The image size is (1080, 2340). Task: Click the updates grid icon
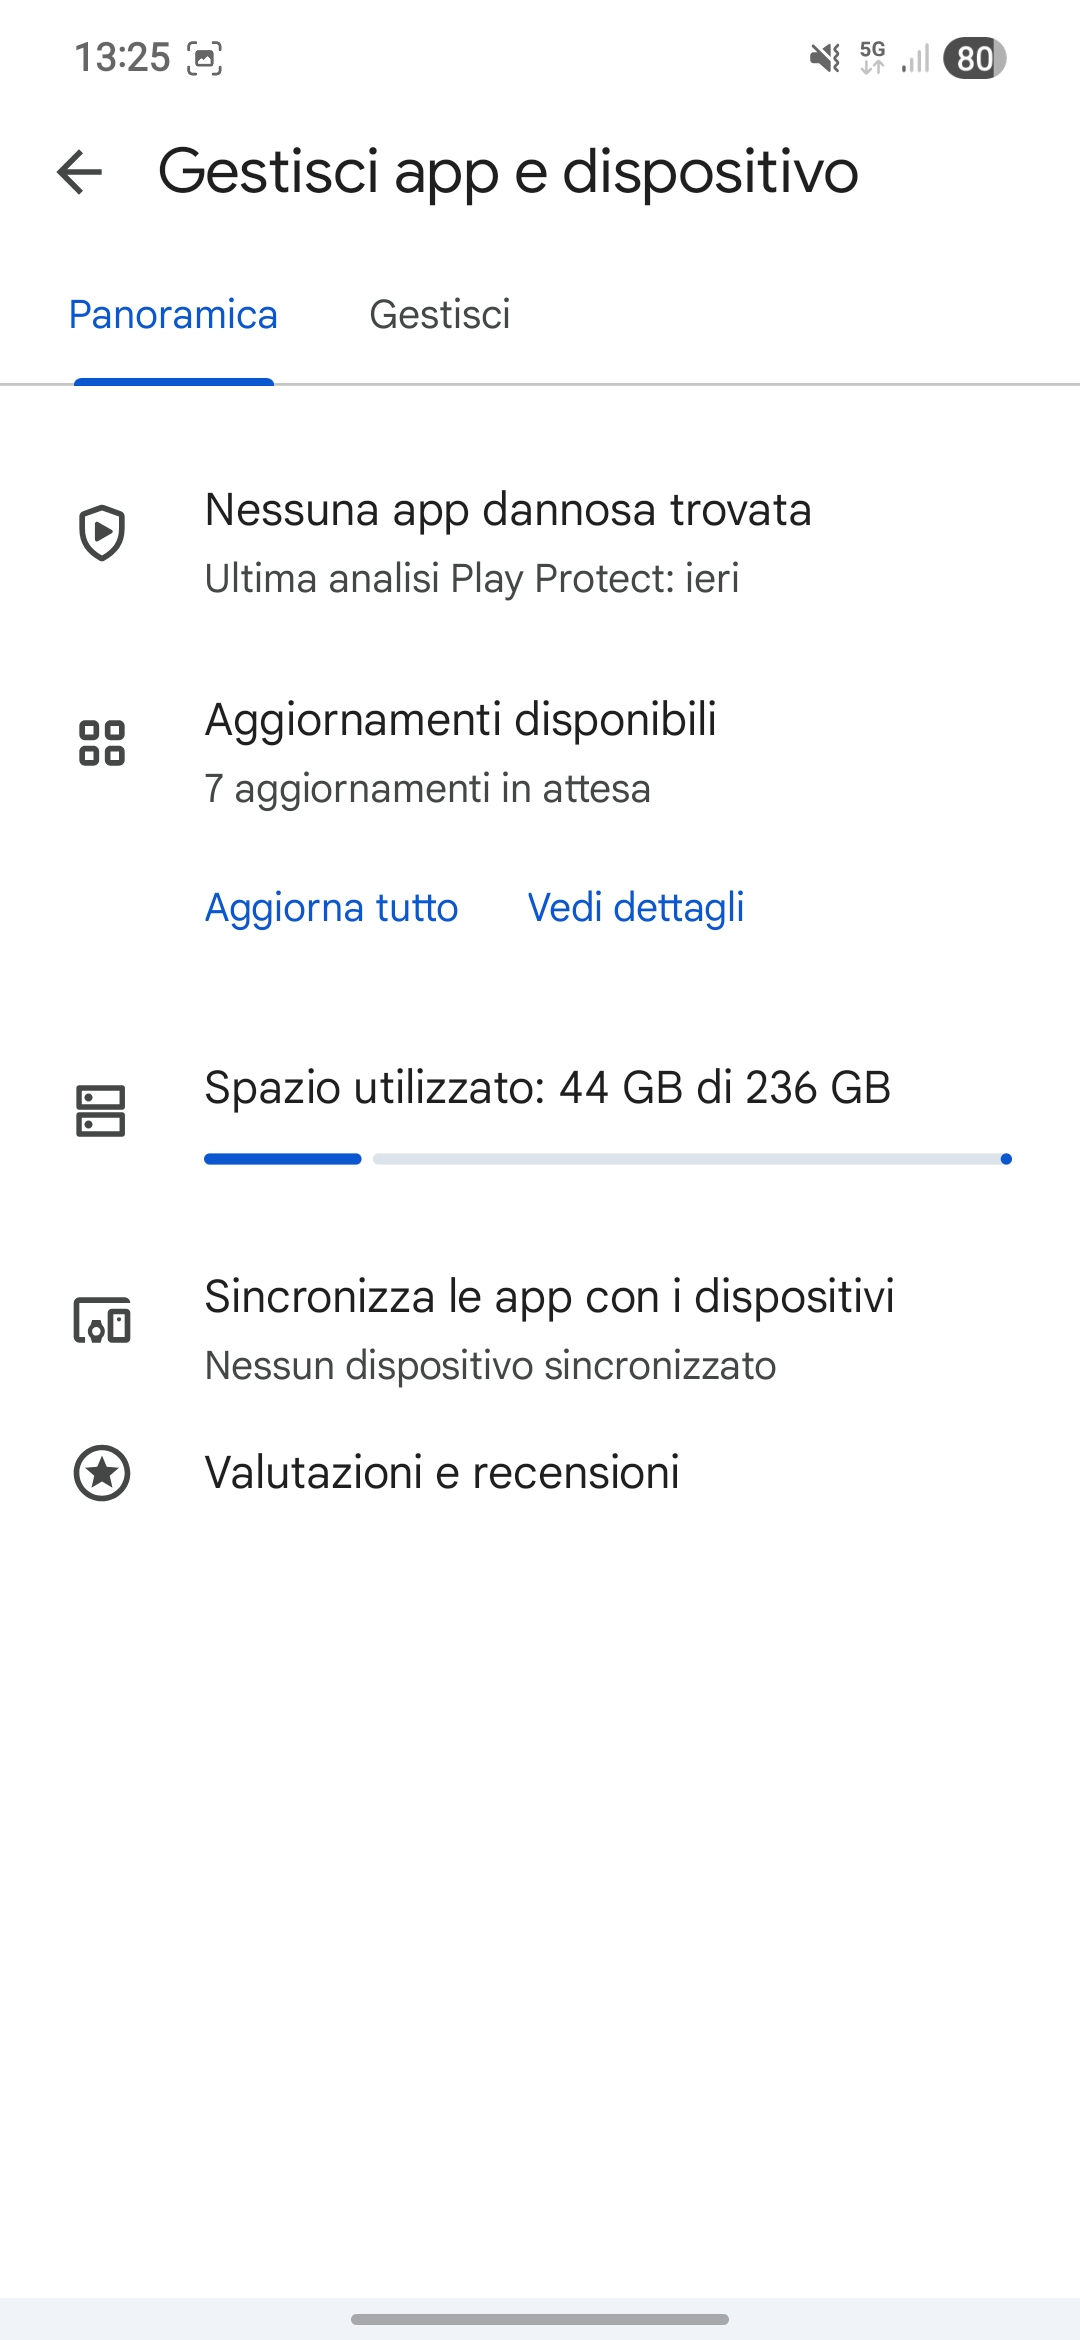tap(102, 743)
